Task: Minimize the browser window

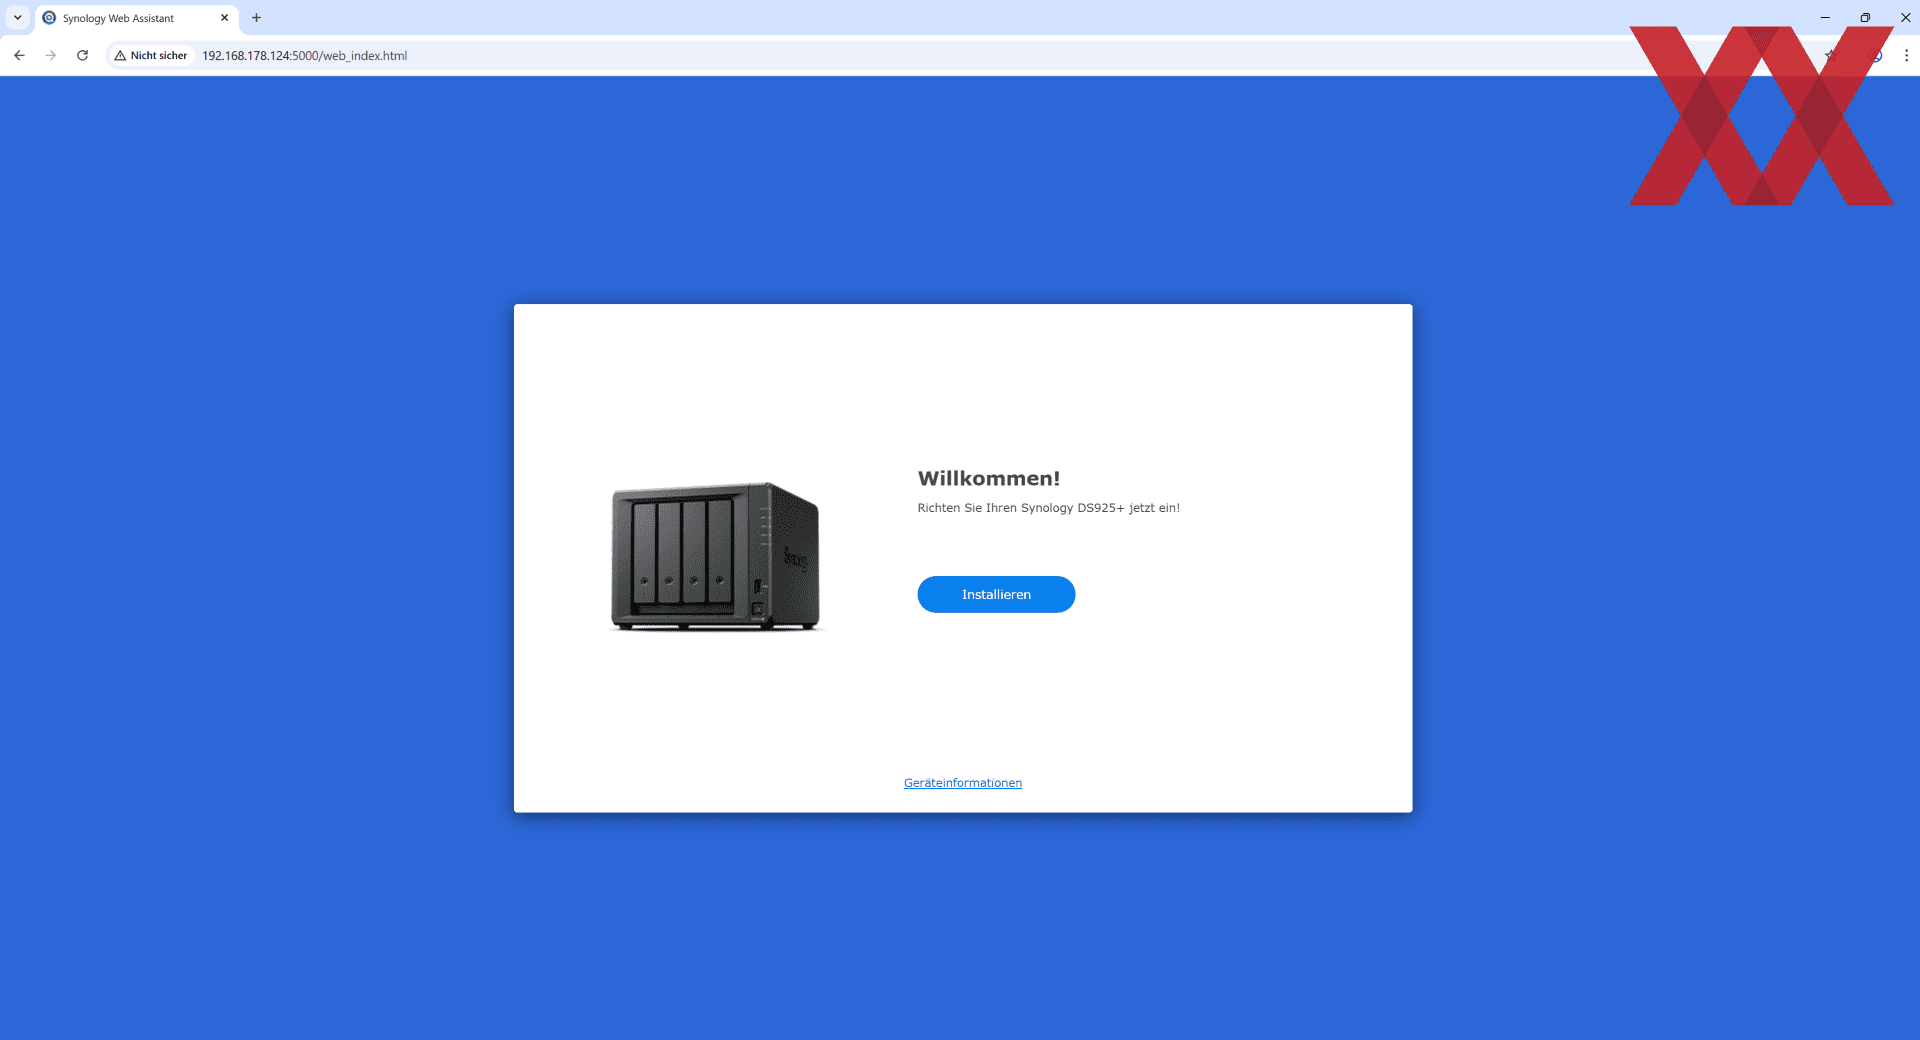Action: pos(1825,18)
